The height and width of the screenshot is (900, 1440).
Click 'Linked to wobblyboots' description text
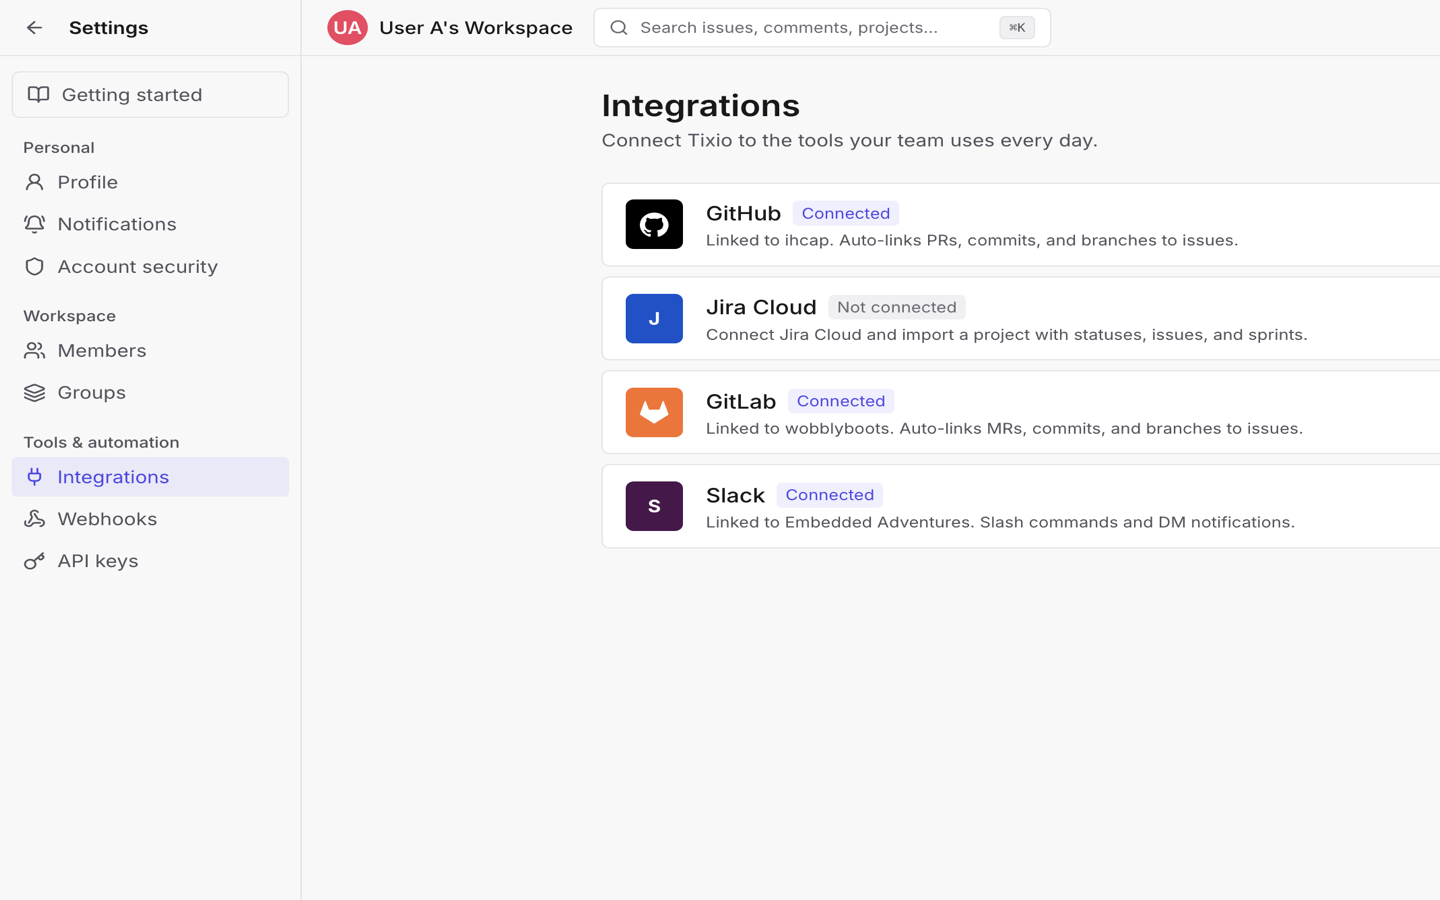[1005, 428]
